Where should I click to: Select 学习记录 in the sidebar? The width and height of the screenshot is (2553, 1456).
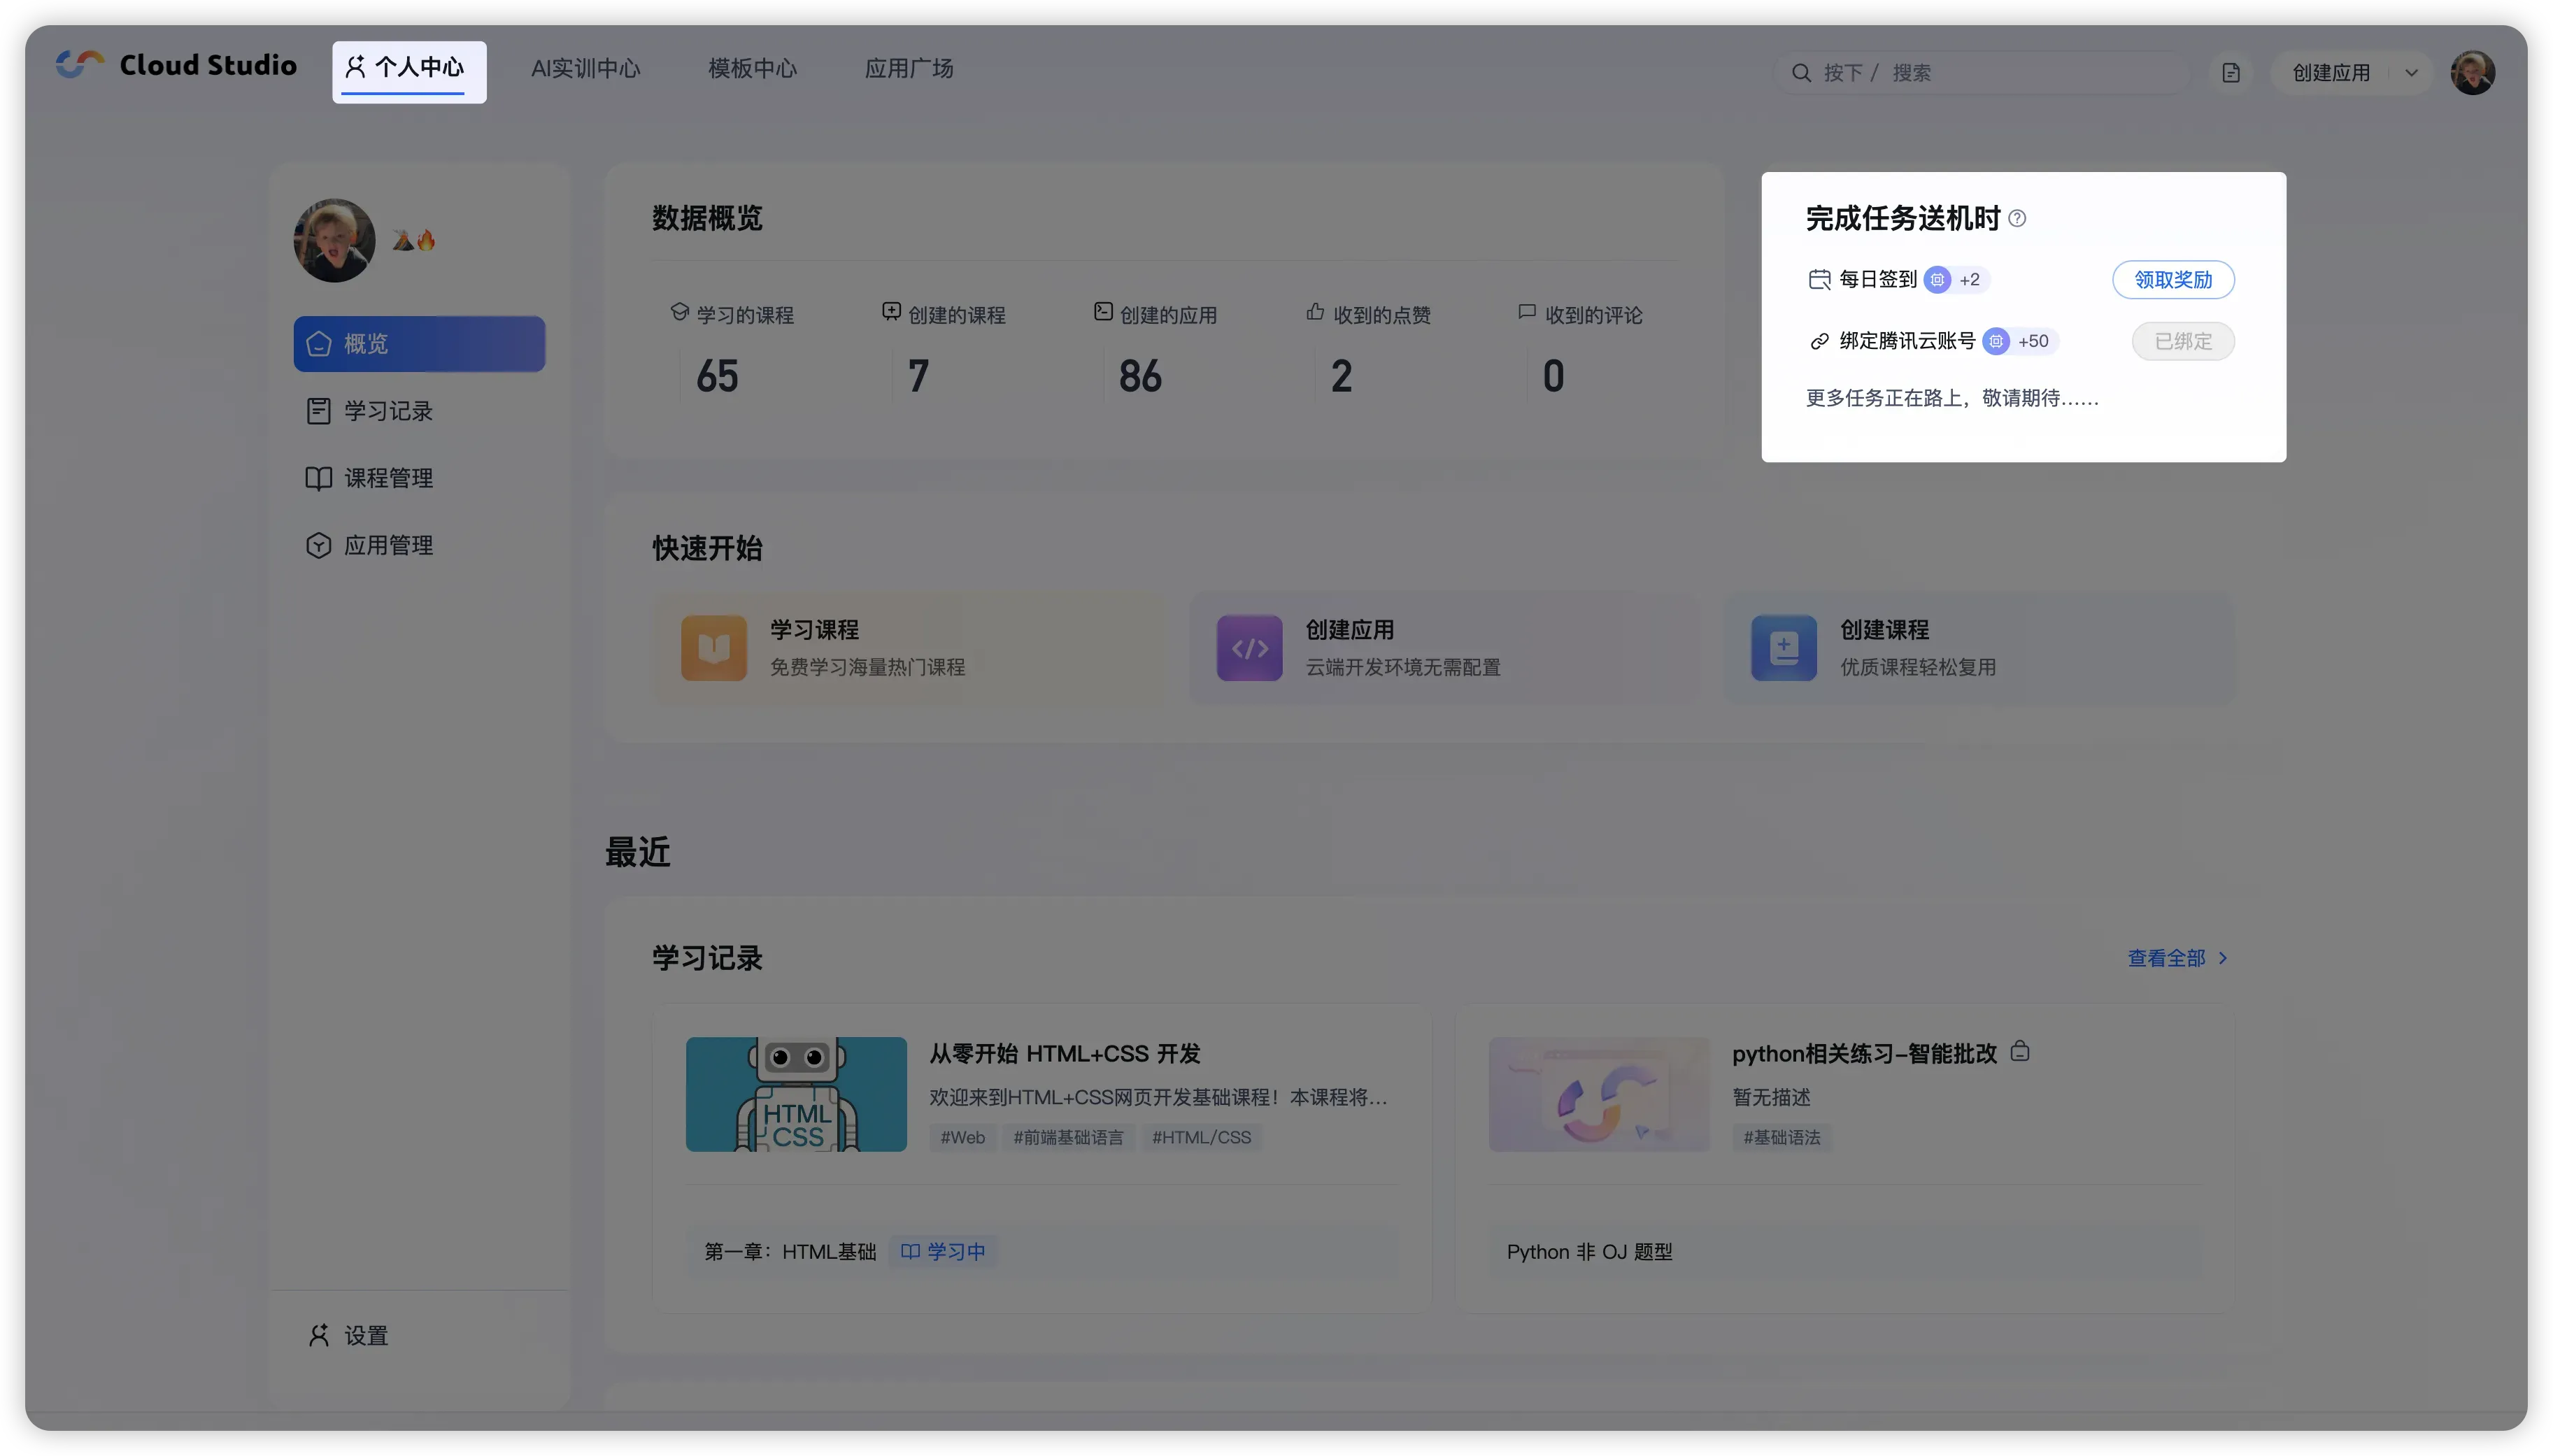[x=388, y=411]
